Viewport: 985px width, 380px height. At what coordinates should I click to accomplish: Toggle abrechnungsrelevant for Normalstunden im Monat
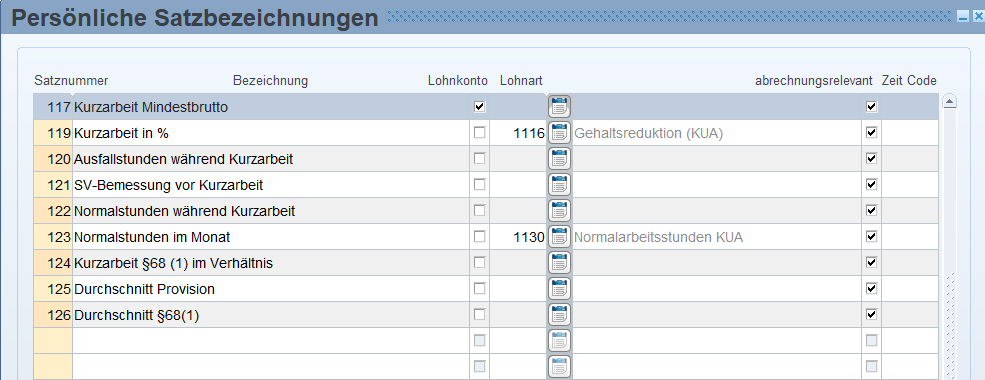tap(871, 237)
